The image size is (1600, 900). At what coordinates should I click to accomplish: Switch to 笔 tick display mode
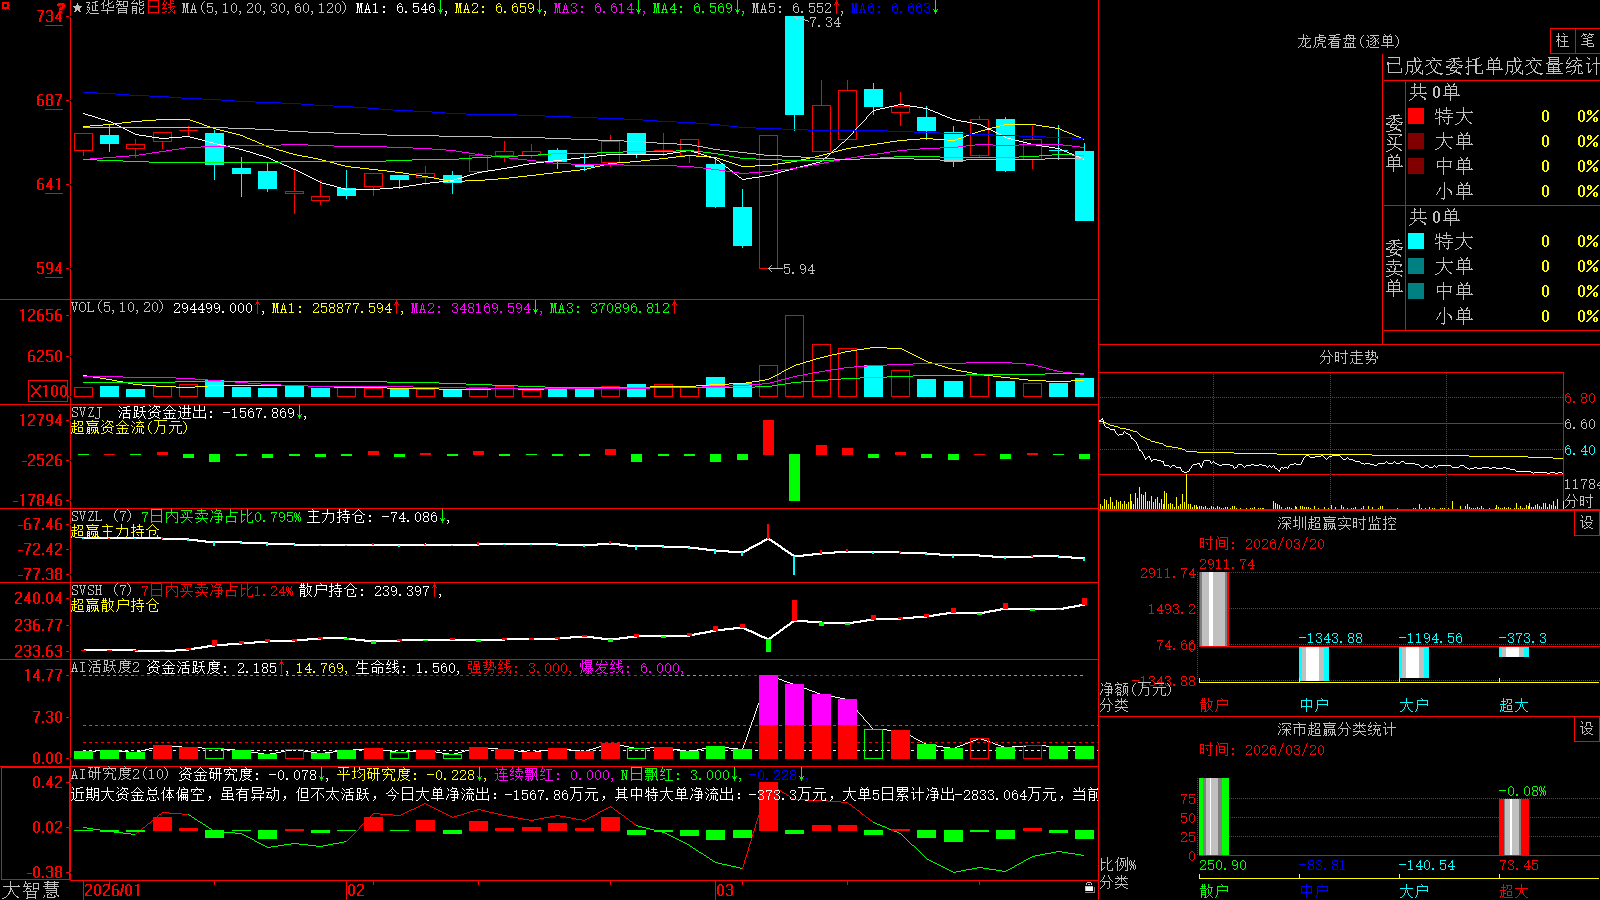point(1587,40)
